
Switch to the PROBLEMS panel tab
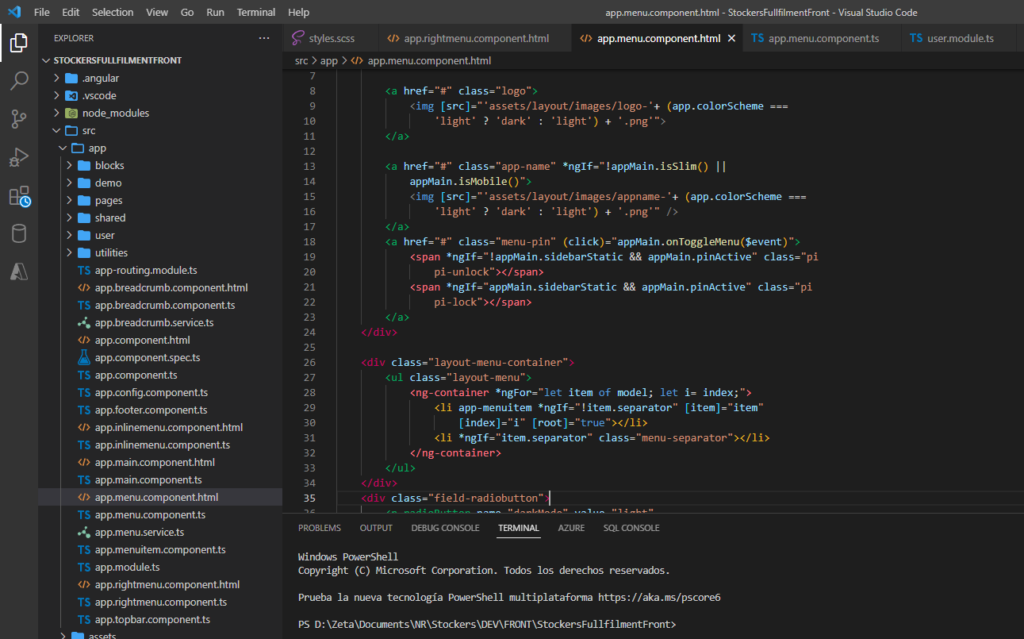(x=319, y=528)
